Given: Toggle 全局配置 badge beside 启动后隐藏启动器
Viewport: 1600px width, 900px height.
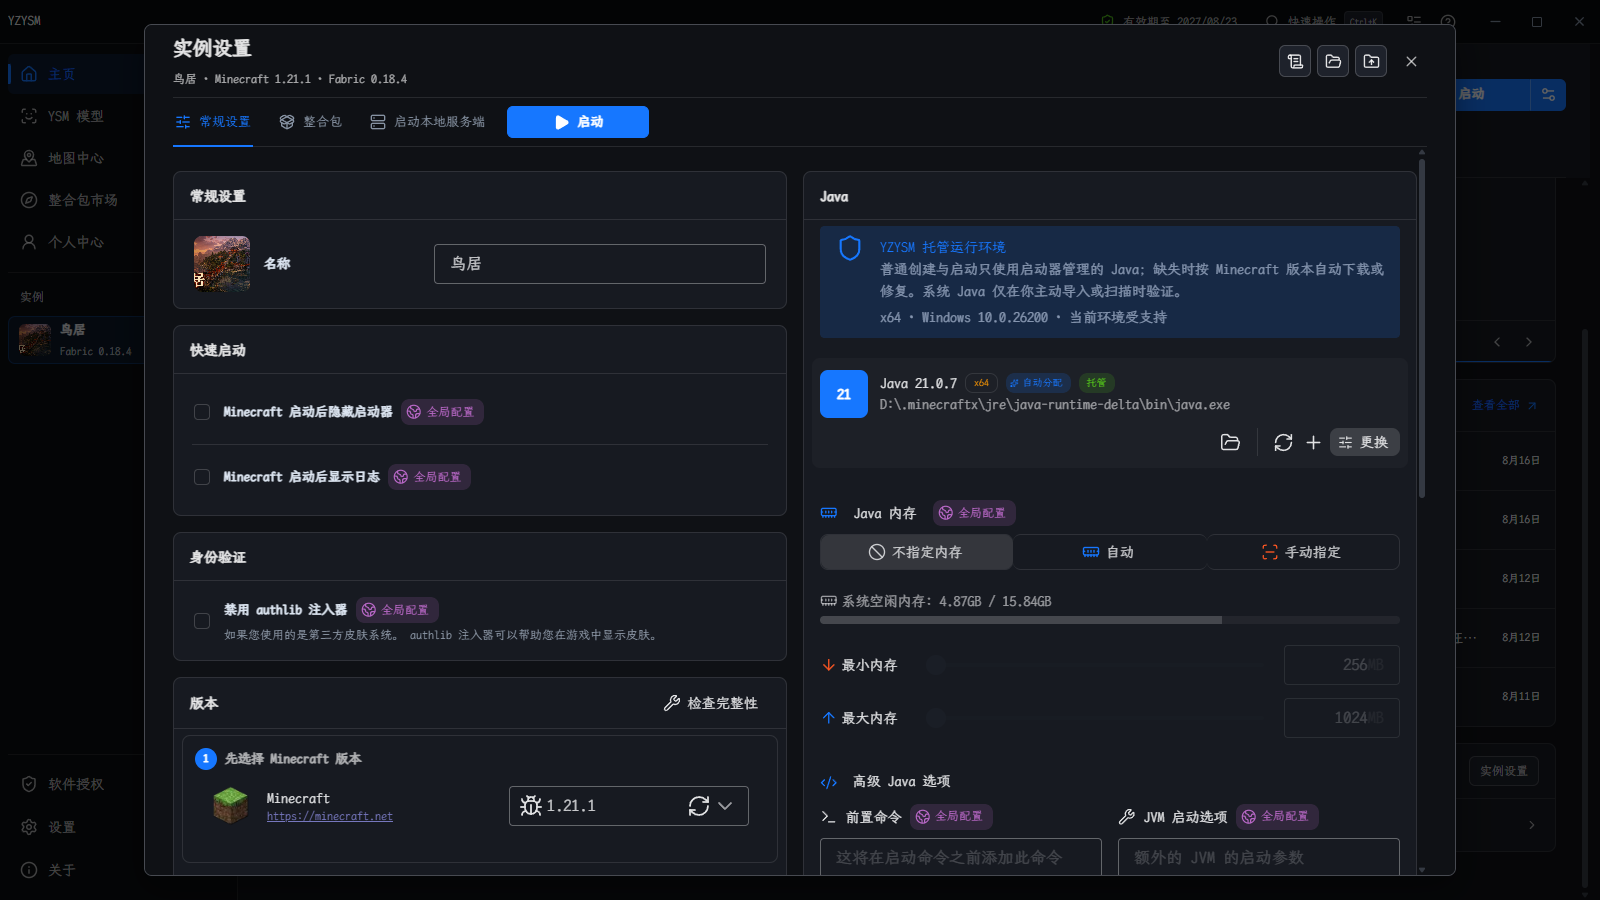Looking at the screenshot, I should pyautogui.click(x=442, y=412).
